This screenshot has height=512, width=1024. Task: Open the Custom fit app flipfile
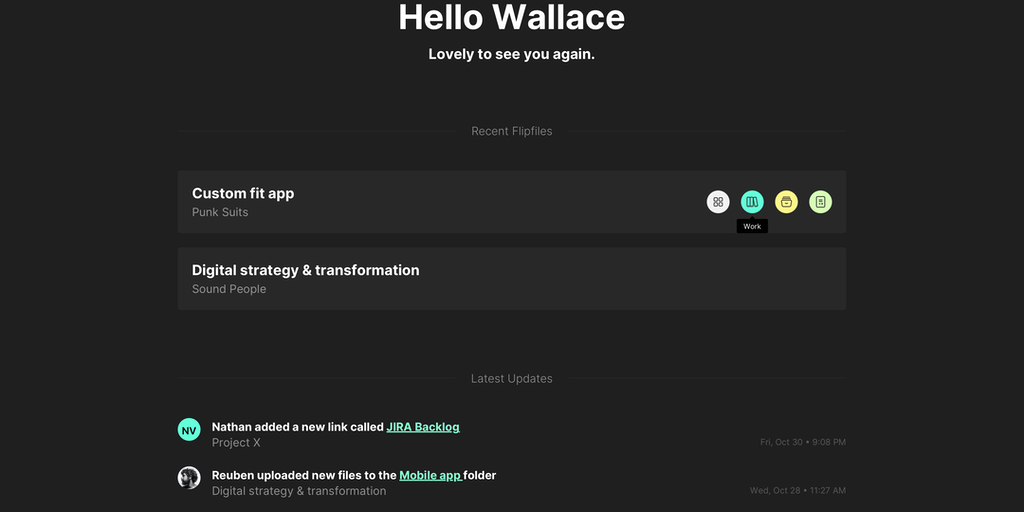(243, 193)
